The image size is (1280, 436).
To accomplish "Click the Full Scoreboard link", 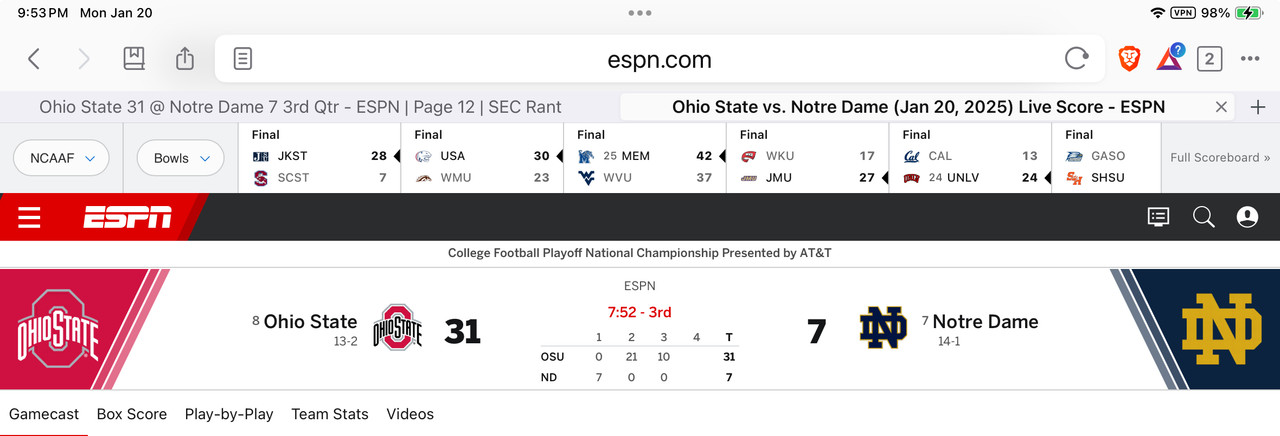I will [1220, 157].
